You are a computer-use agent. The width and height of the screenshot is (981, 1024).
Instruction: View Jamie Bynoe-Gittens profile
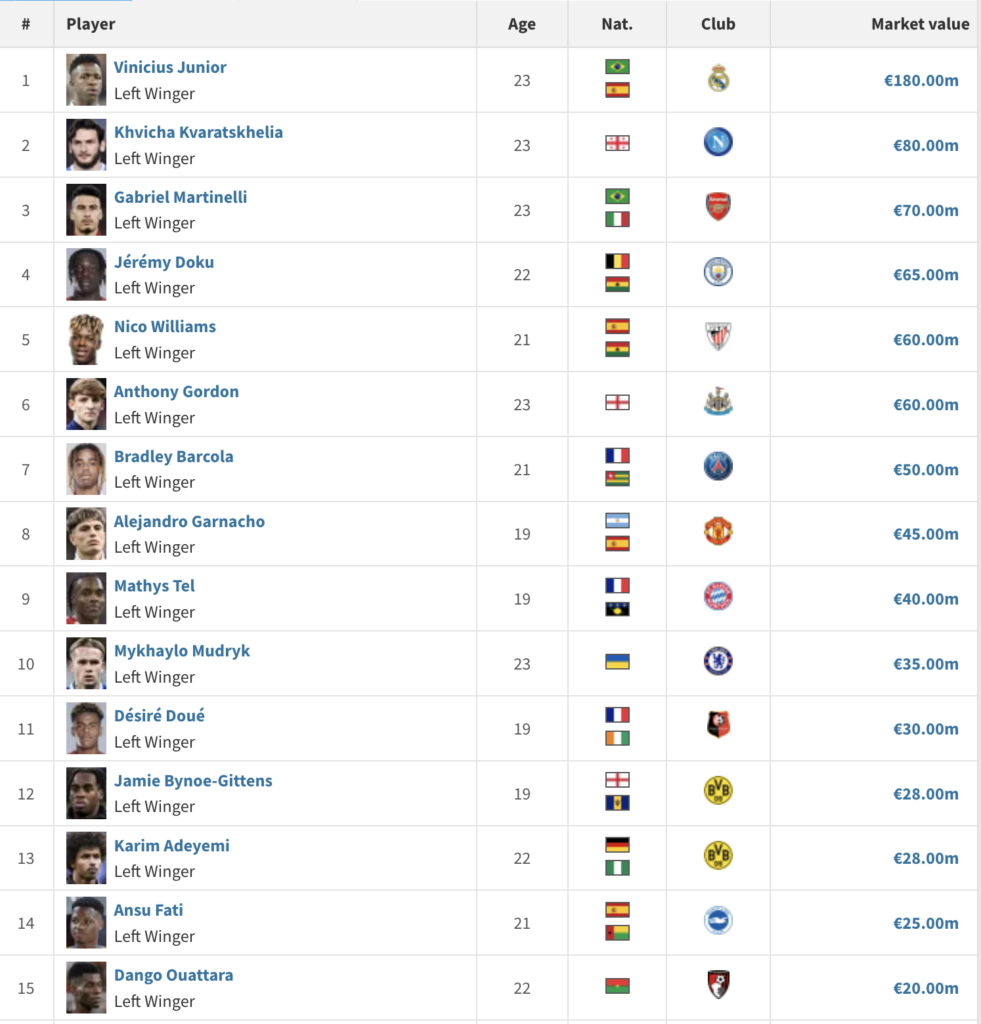click(193, 780)
